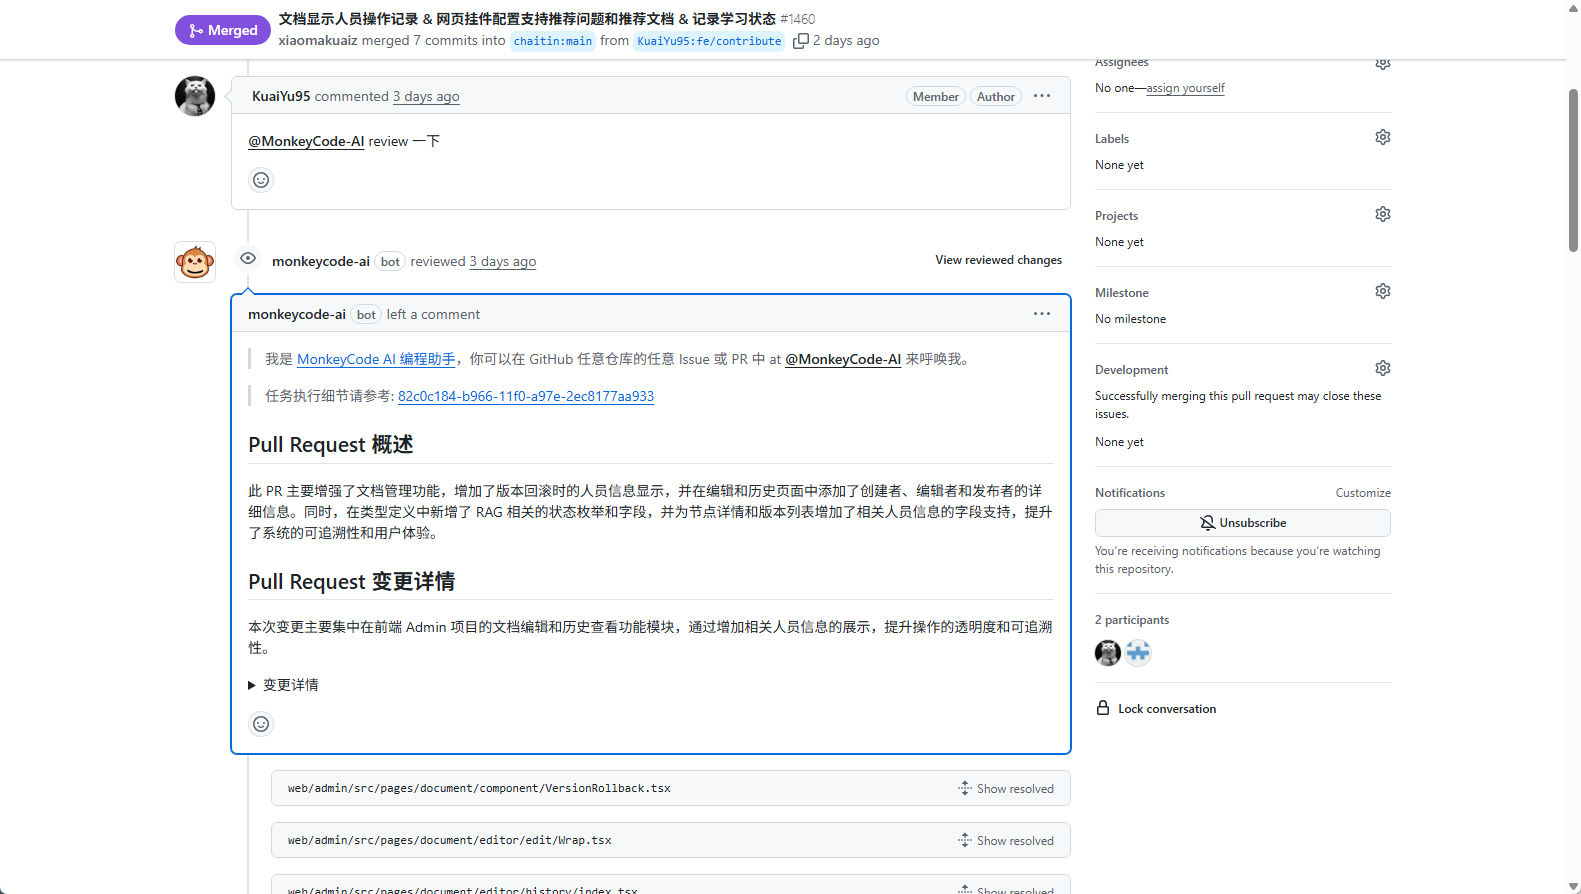Open @MonkeyCode-AI mention in the bot's quote
The width and height of the screenshot is (1581, 894).
pyautogui.click(x=843, y=359)
